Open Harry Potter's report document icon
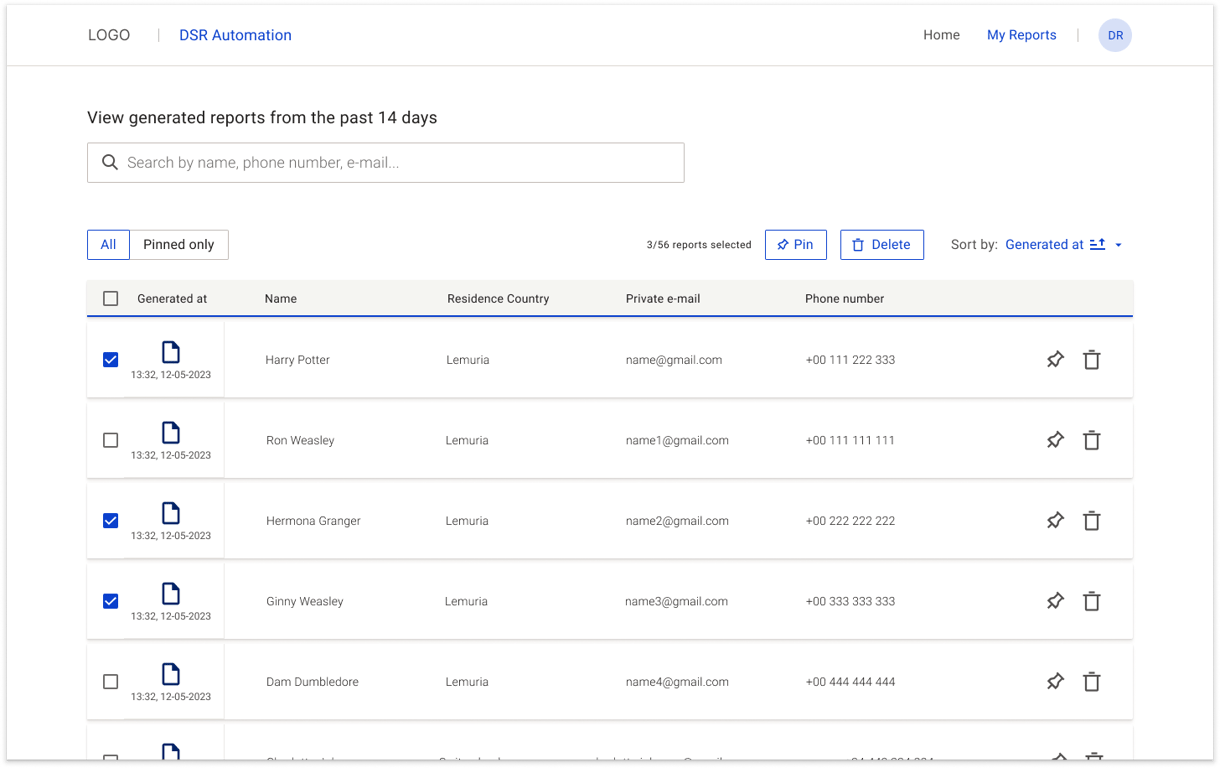 171,352
